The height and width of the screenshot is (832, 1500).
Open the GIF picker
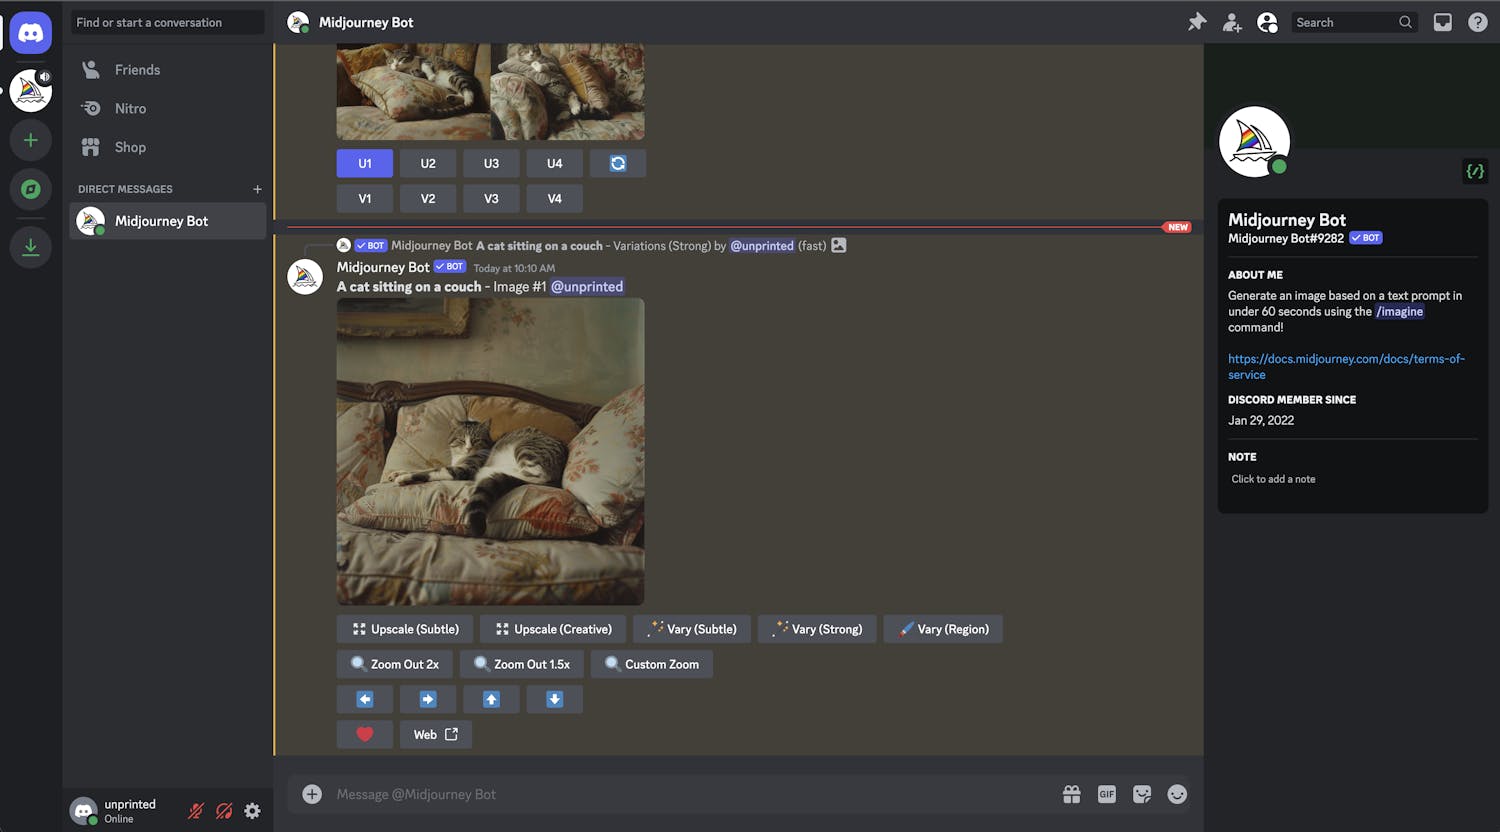pos(1107,794)
